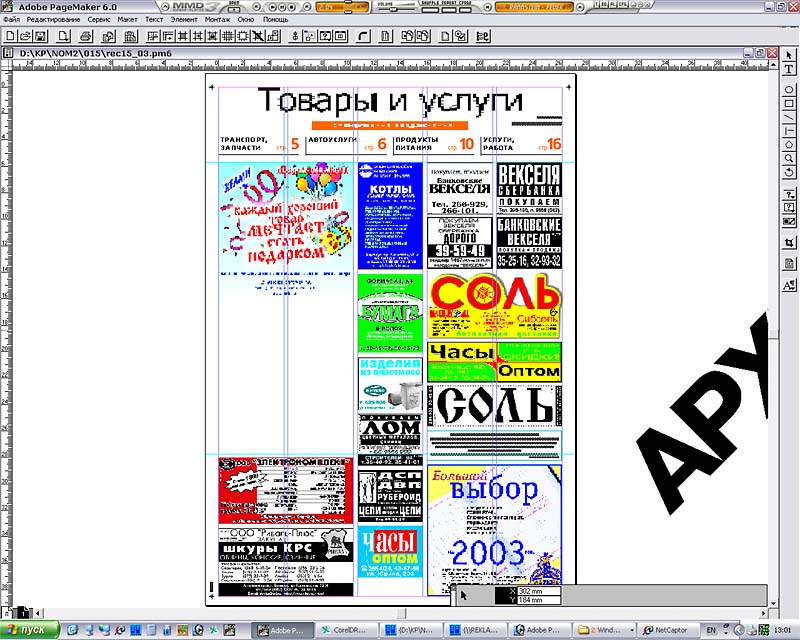Open the {\\REKLA... taskbar window
The width and height of the screenshot is (800, 640).
(475, 630)
